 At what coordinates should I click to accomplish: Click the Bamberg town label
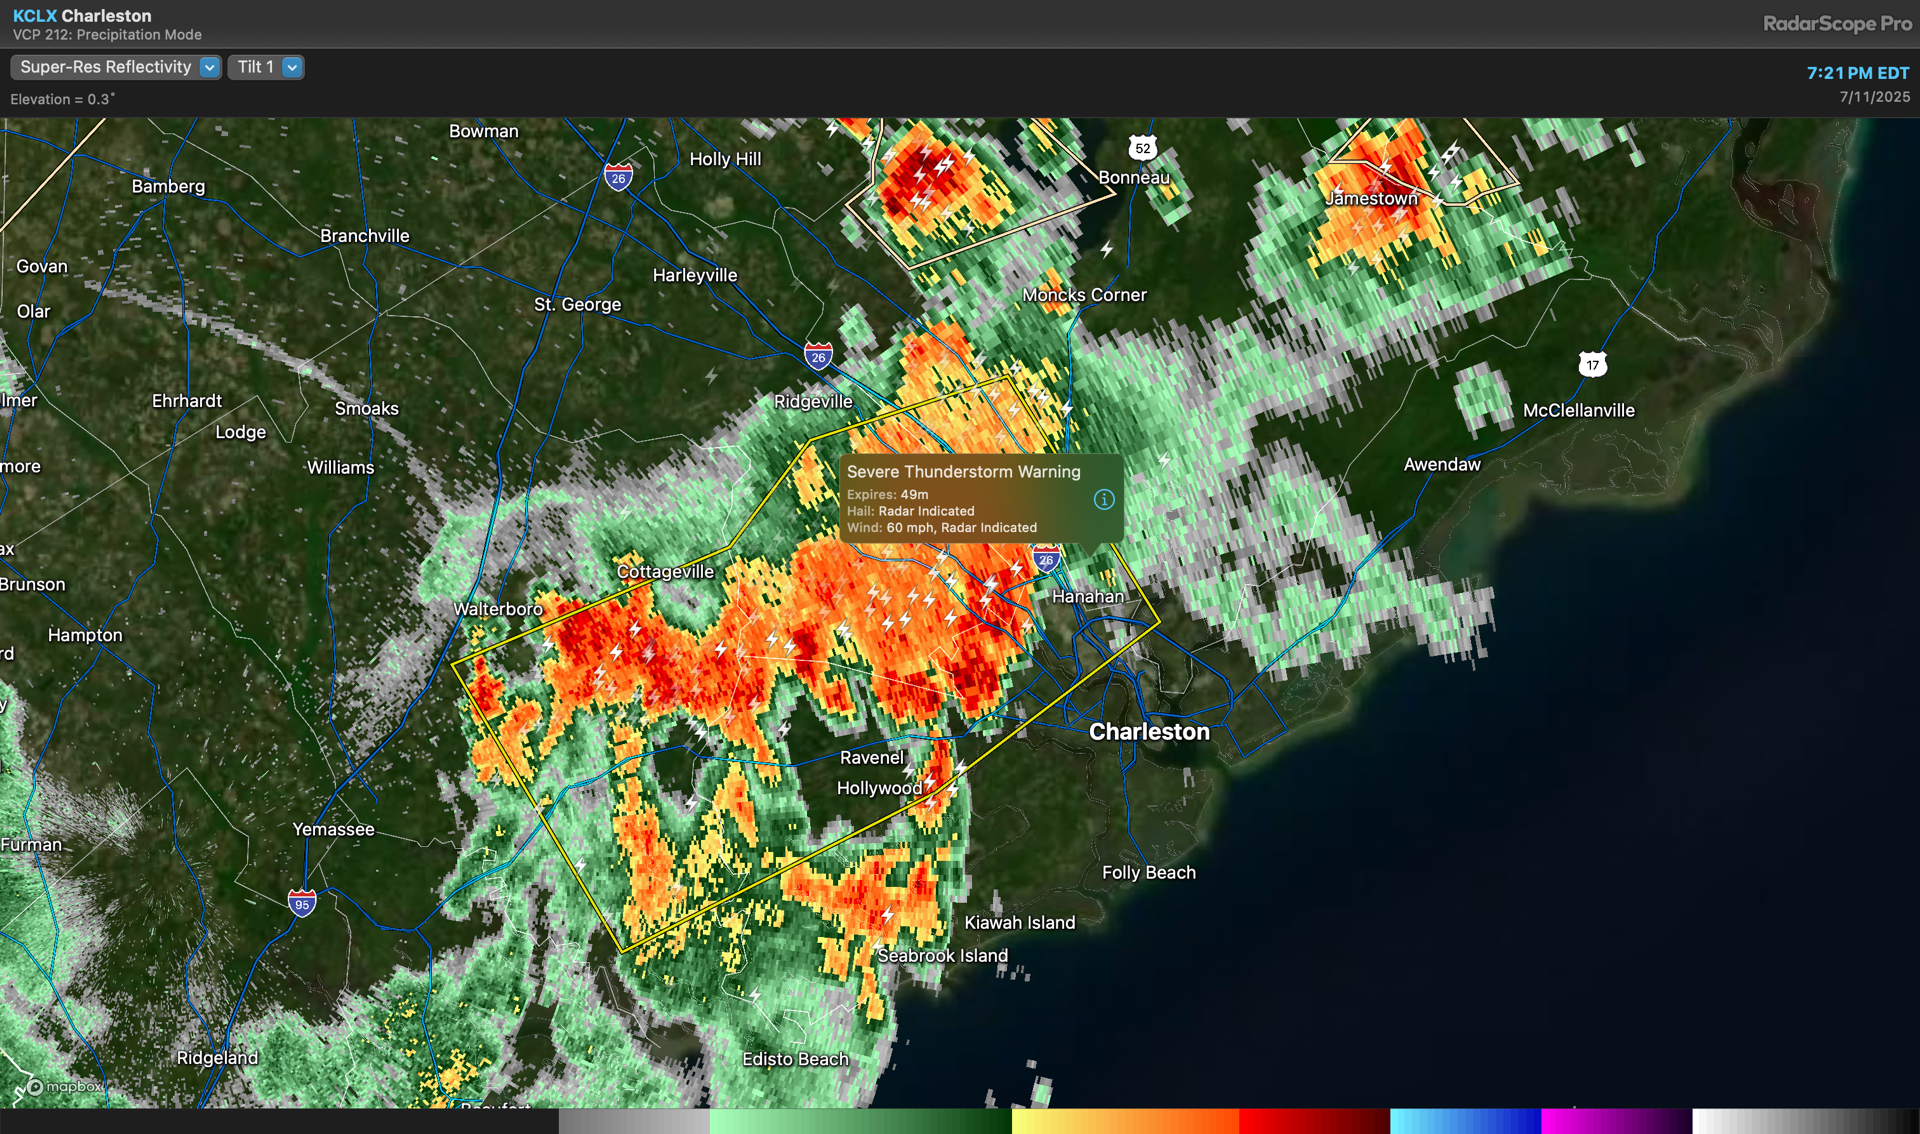(168, 186)
